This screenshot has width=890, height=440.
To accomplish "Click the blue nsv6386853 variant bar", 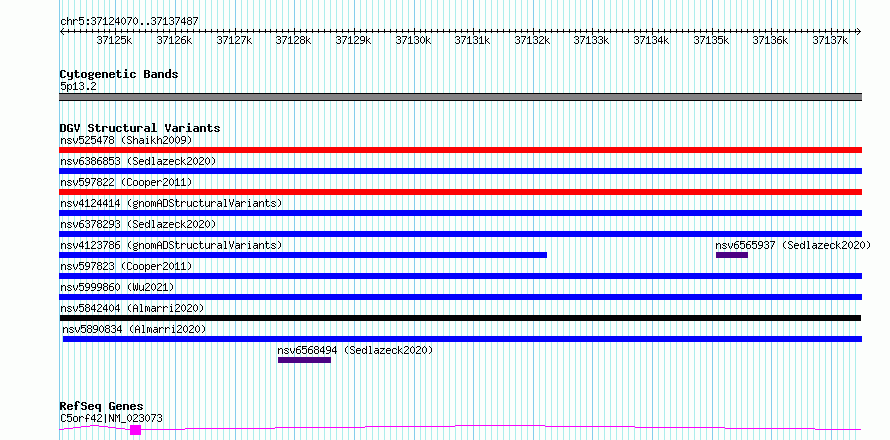I will 460,171.
